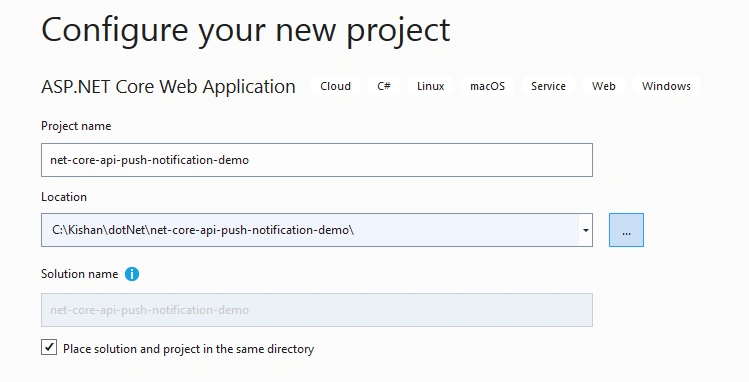Click the ASP.NET Core Web Application heading
The image size is (749, 382).
(168, 86)
